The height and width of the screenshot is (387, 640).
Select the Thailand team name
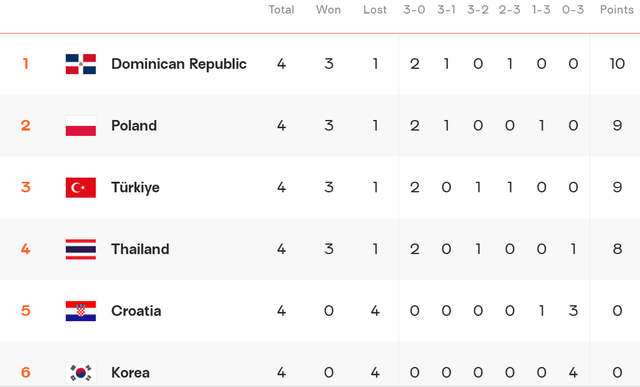click(140, 249)
